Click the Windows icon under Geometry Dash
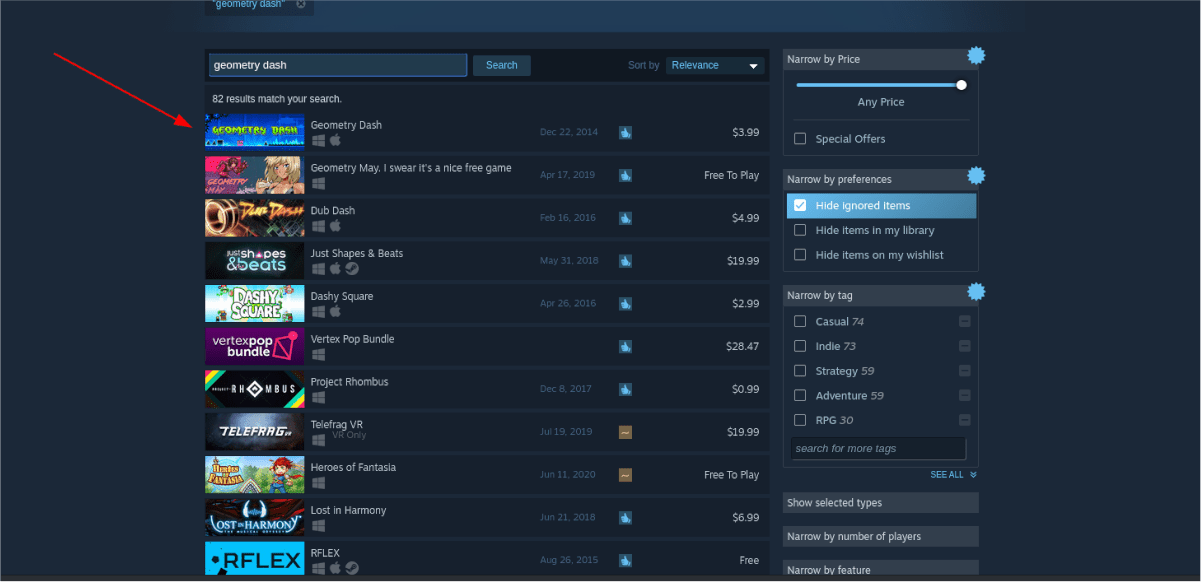The height and width of the screenshot is (582, 1201). pos(318,141)
